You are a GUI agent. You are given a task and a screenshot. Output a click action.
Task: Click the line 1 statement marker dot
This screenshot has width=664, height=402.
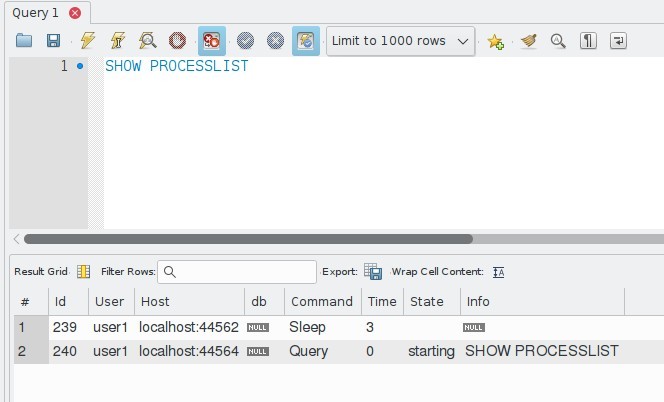click(x=80, y=66)
